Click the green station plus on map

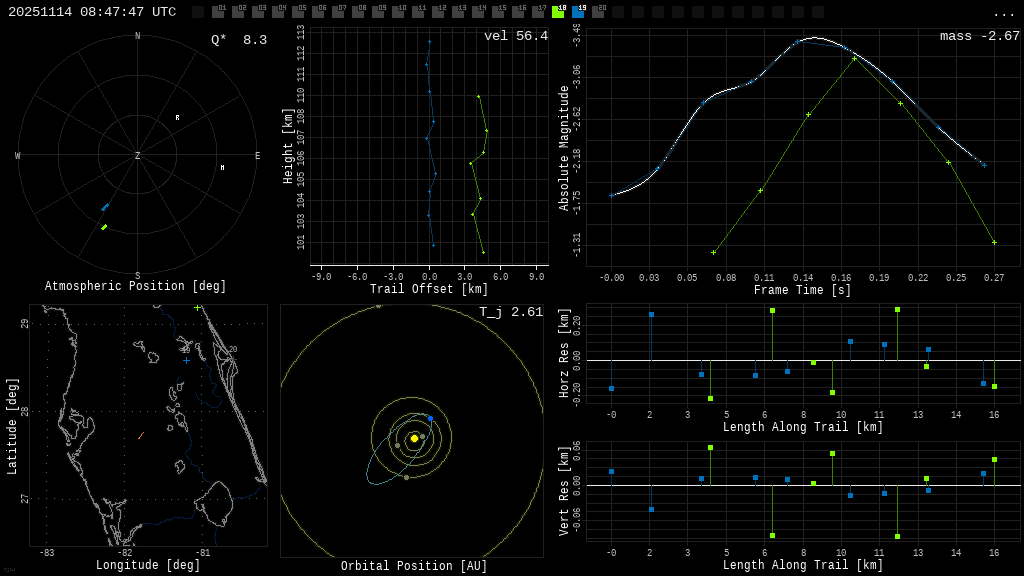(x=197, y=308)
